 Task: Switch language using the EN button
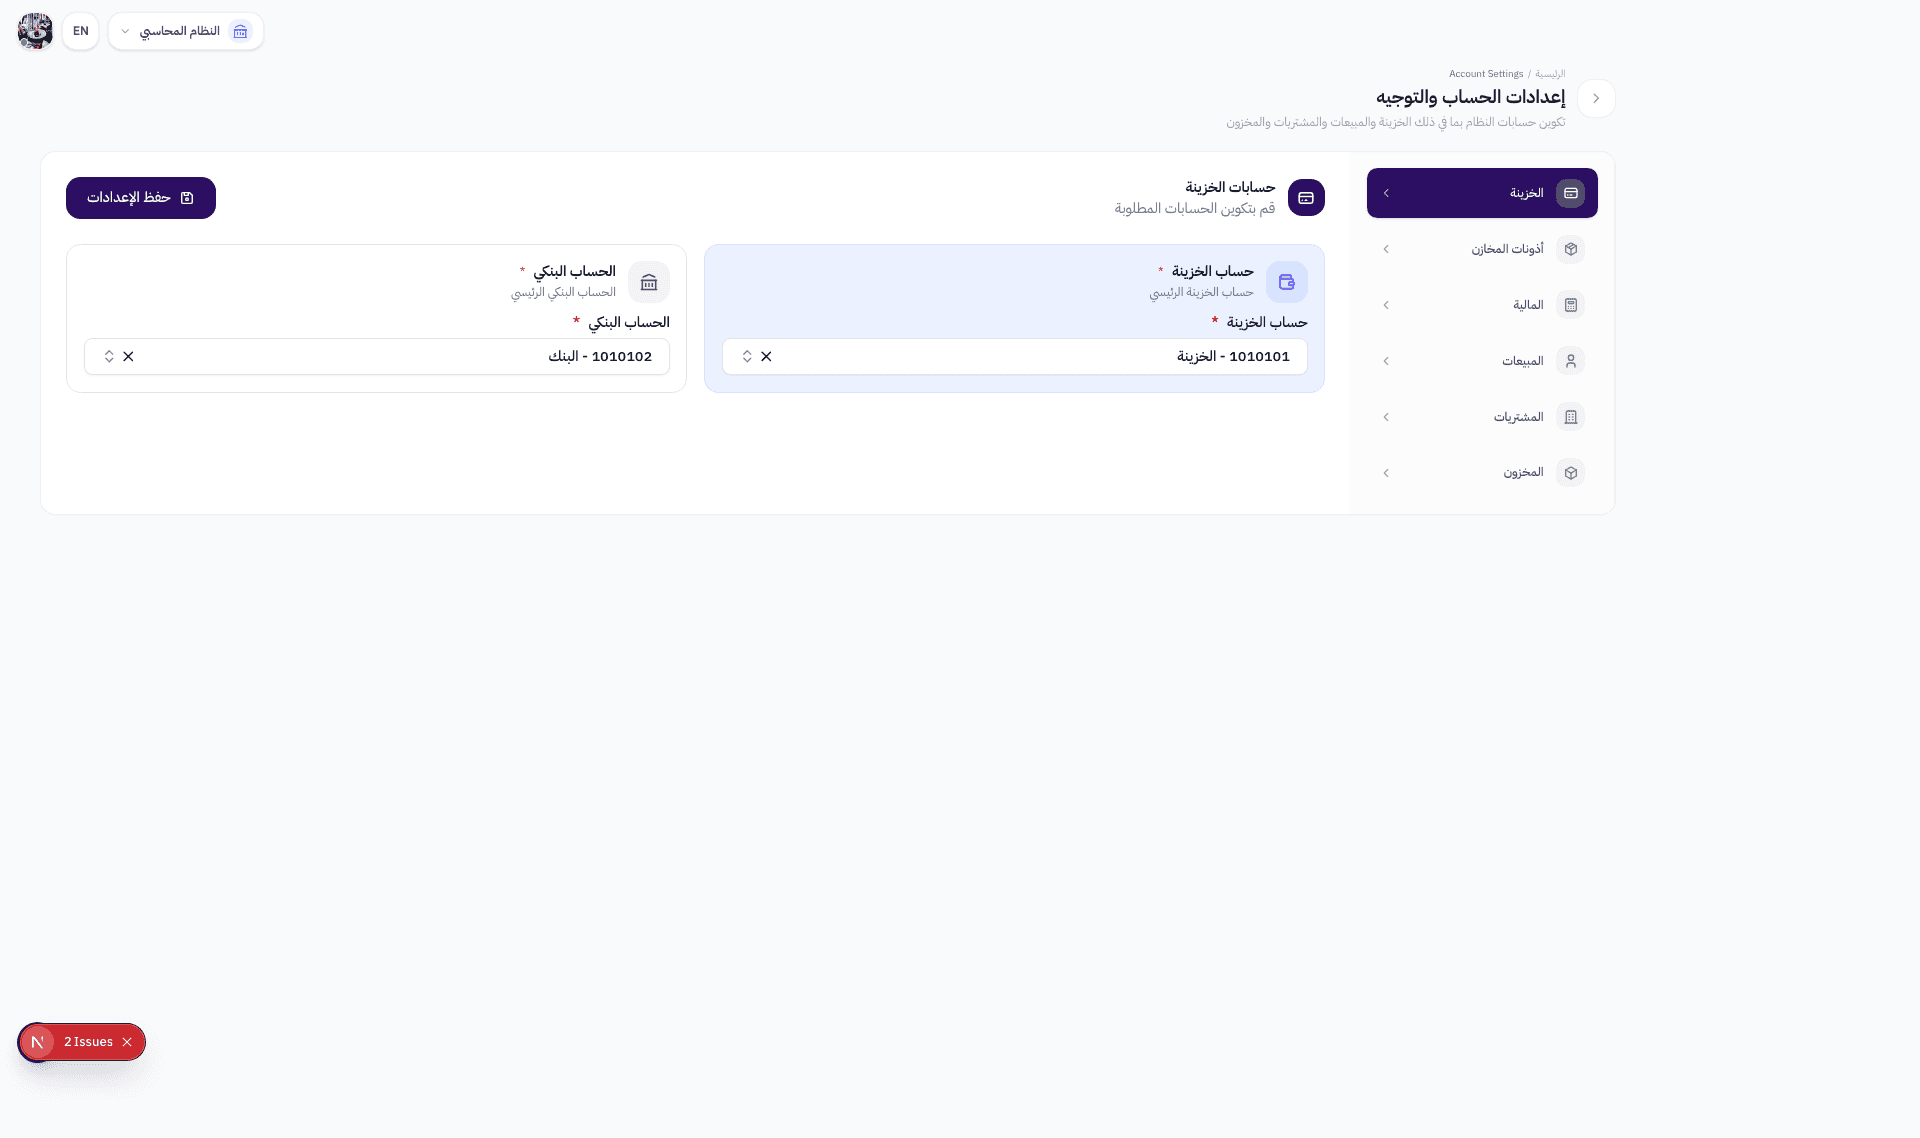click(80, 31)
